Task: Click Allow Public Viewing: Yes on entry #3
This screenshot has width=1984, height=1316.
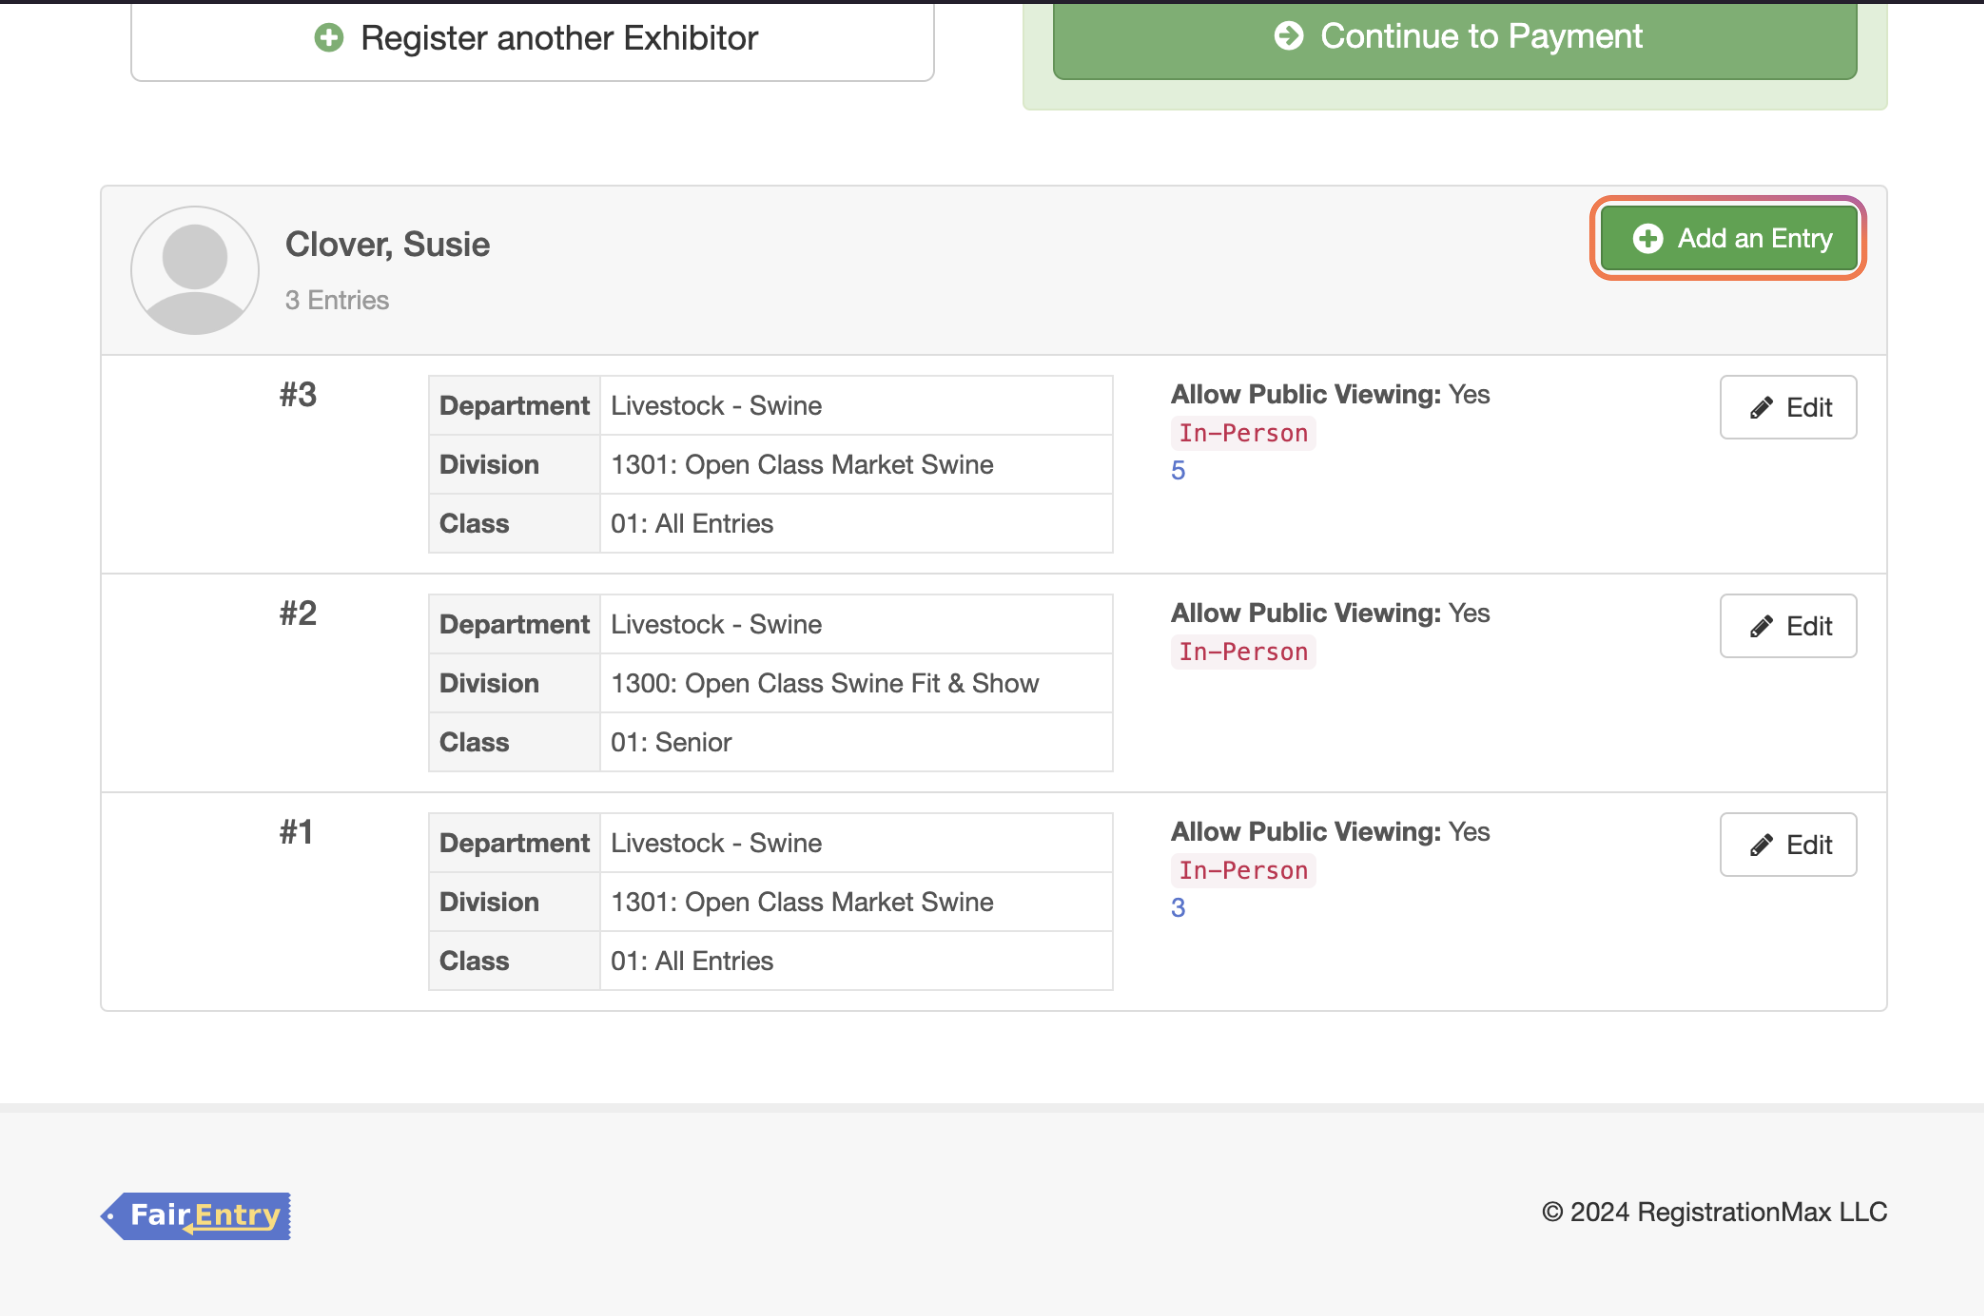Action: point(1330,394)
